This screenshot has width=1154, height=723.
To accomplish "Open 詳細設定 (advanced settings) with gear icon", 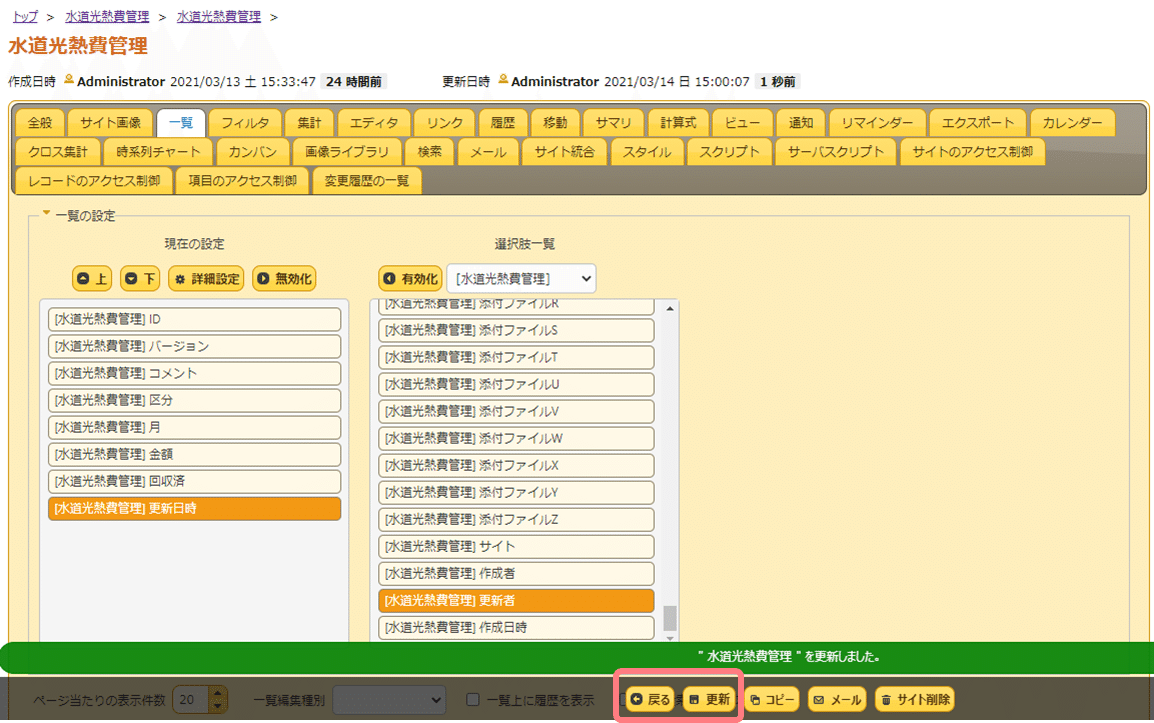I will [204, 278].
